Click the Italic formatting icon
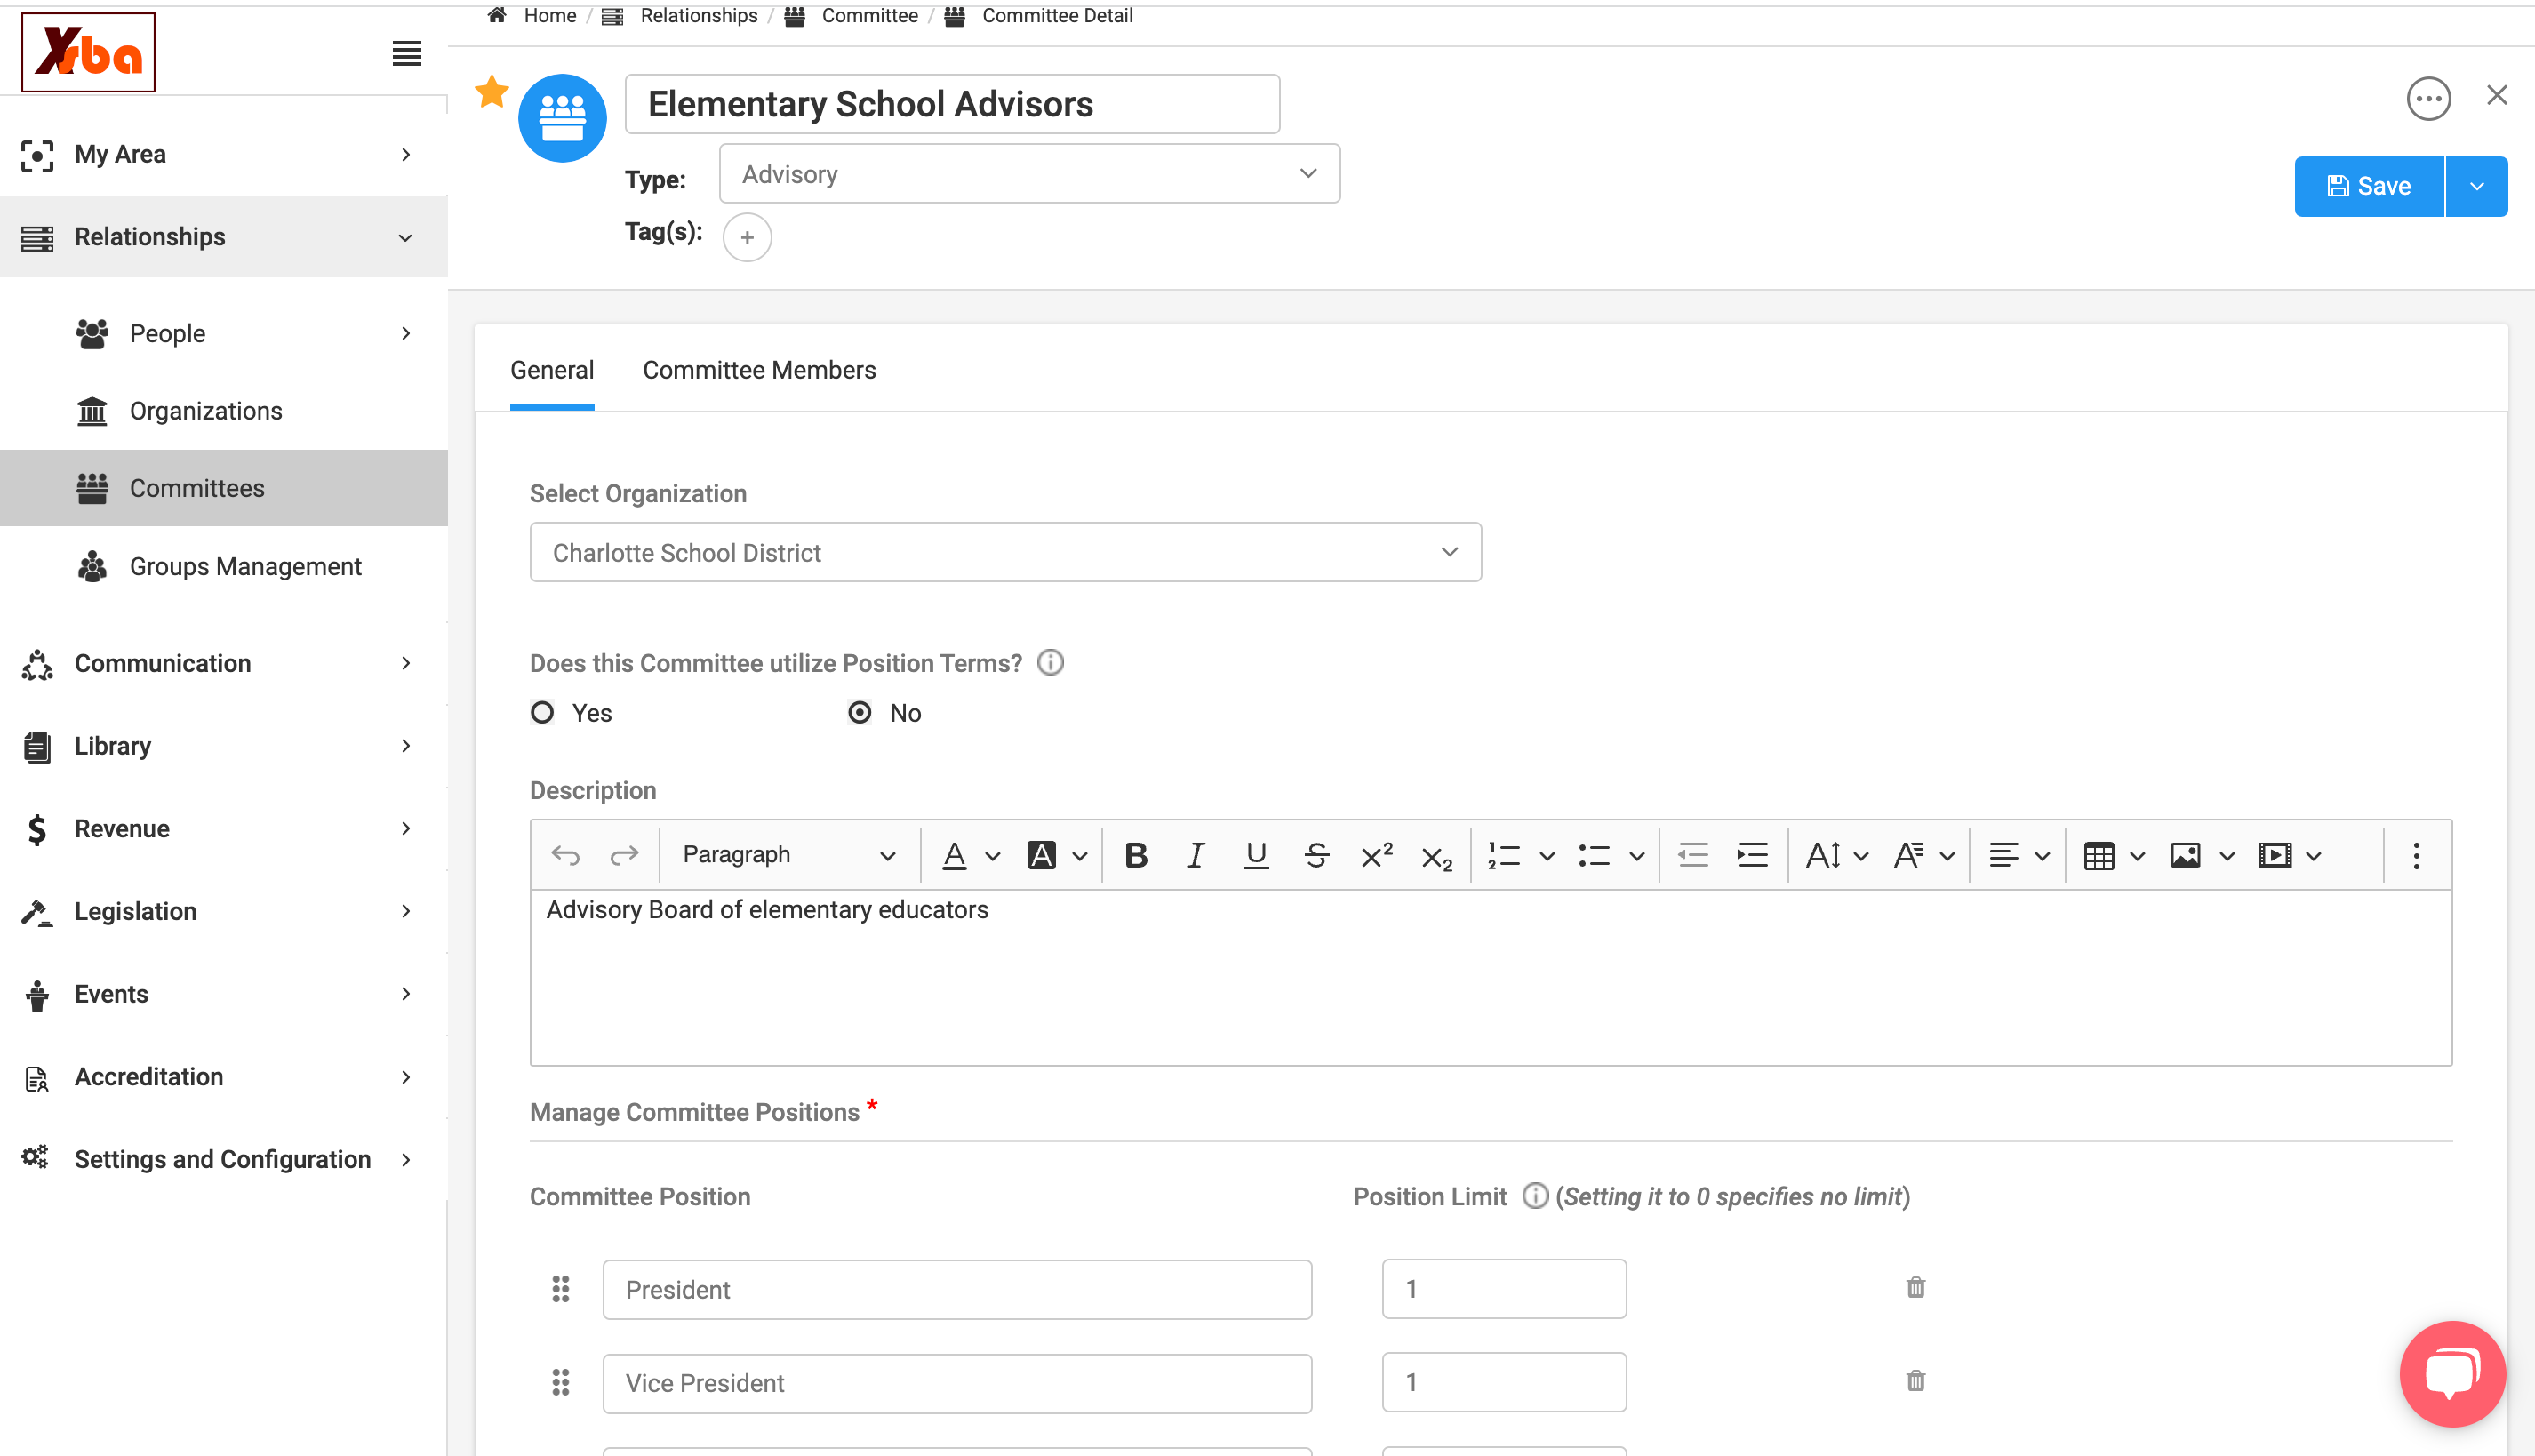 click(x=1195, y=855)
